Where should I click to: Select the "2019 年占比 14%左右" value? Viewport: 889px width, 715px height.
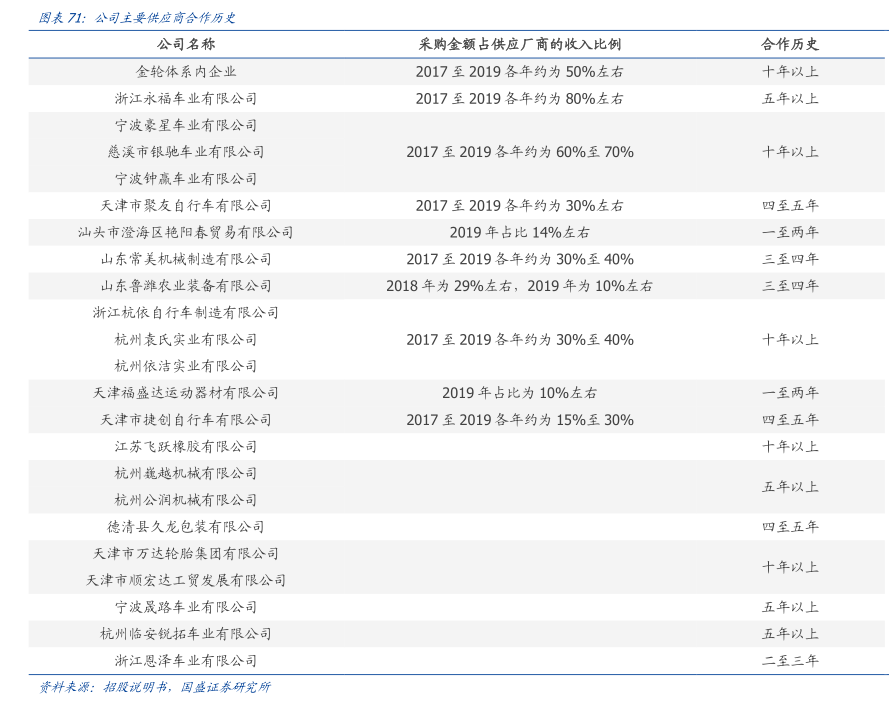tap(519, 232)
